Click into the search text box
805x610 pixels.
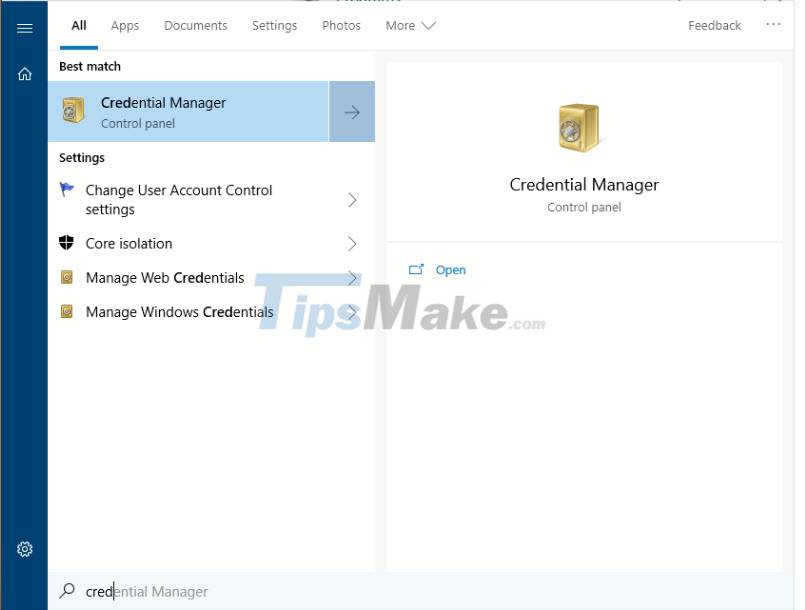(300, 591)
